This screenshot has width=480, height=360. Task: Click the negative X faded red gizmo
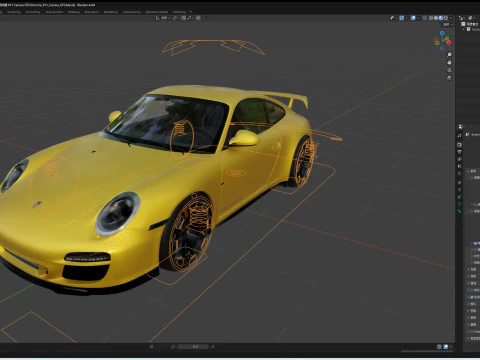point(436,39)
